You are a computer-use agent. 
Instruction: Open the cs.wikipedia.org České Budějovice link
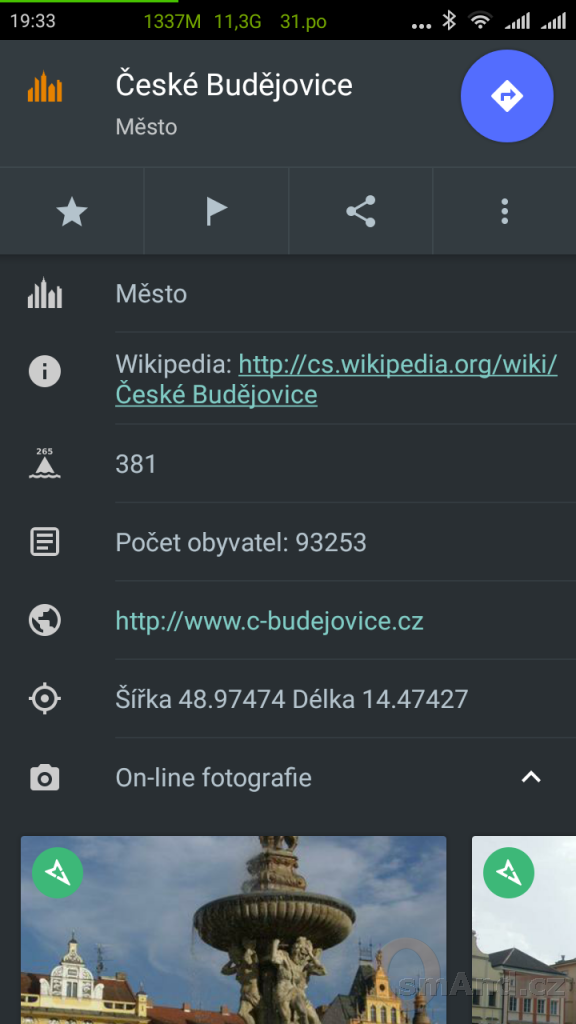(336, 379)
